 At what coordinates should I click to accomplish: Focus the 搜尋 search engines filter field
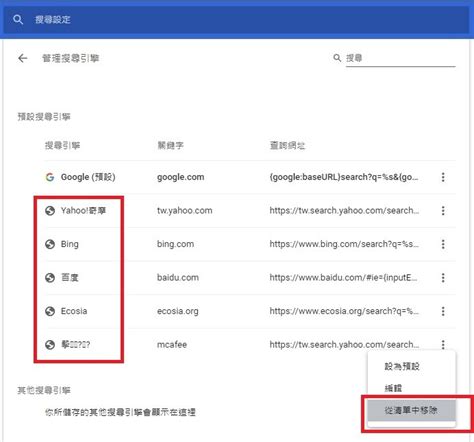pyautogui.click(x=400, y=58)
